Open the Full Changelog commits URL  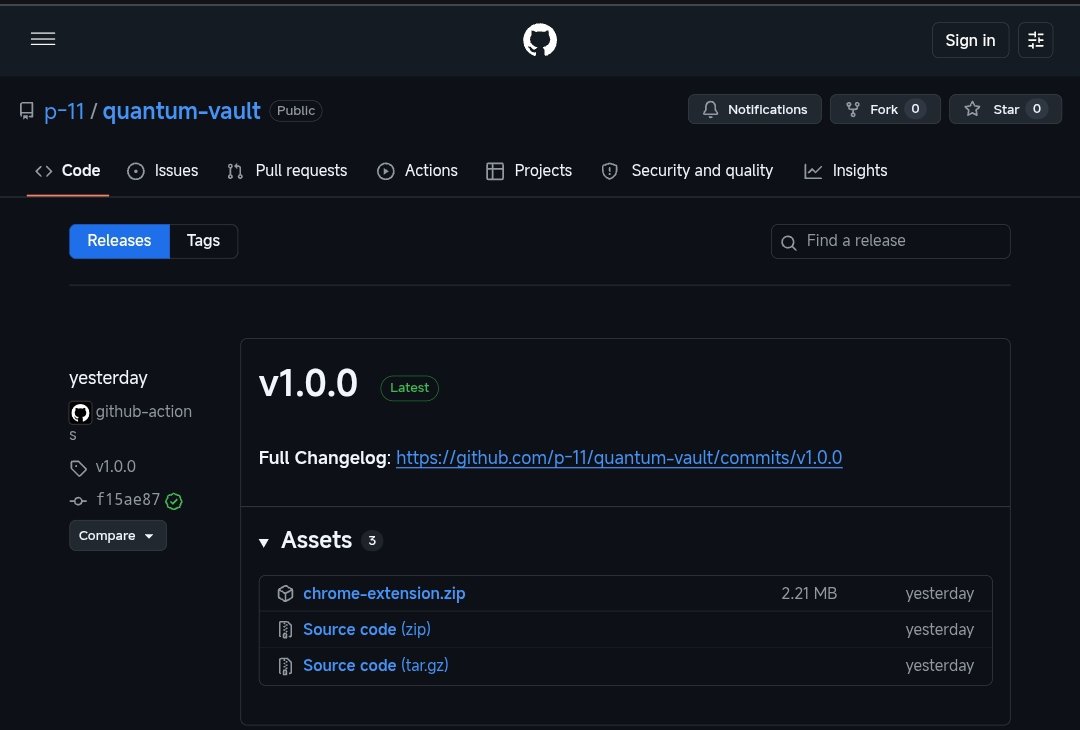tap(619, 458)
